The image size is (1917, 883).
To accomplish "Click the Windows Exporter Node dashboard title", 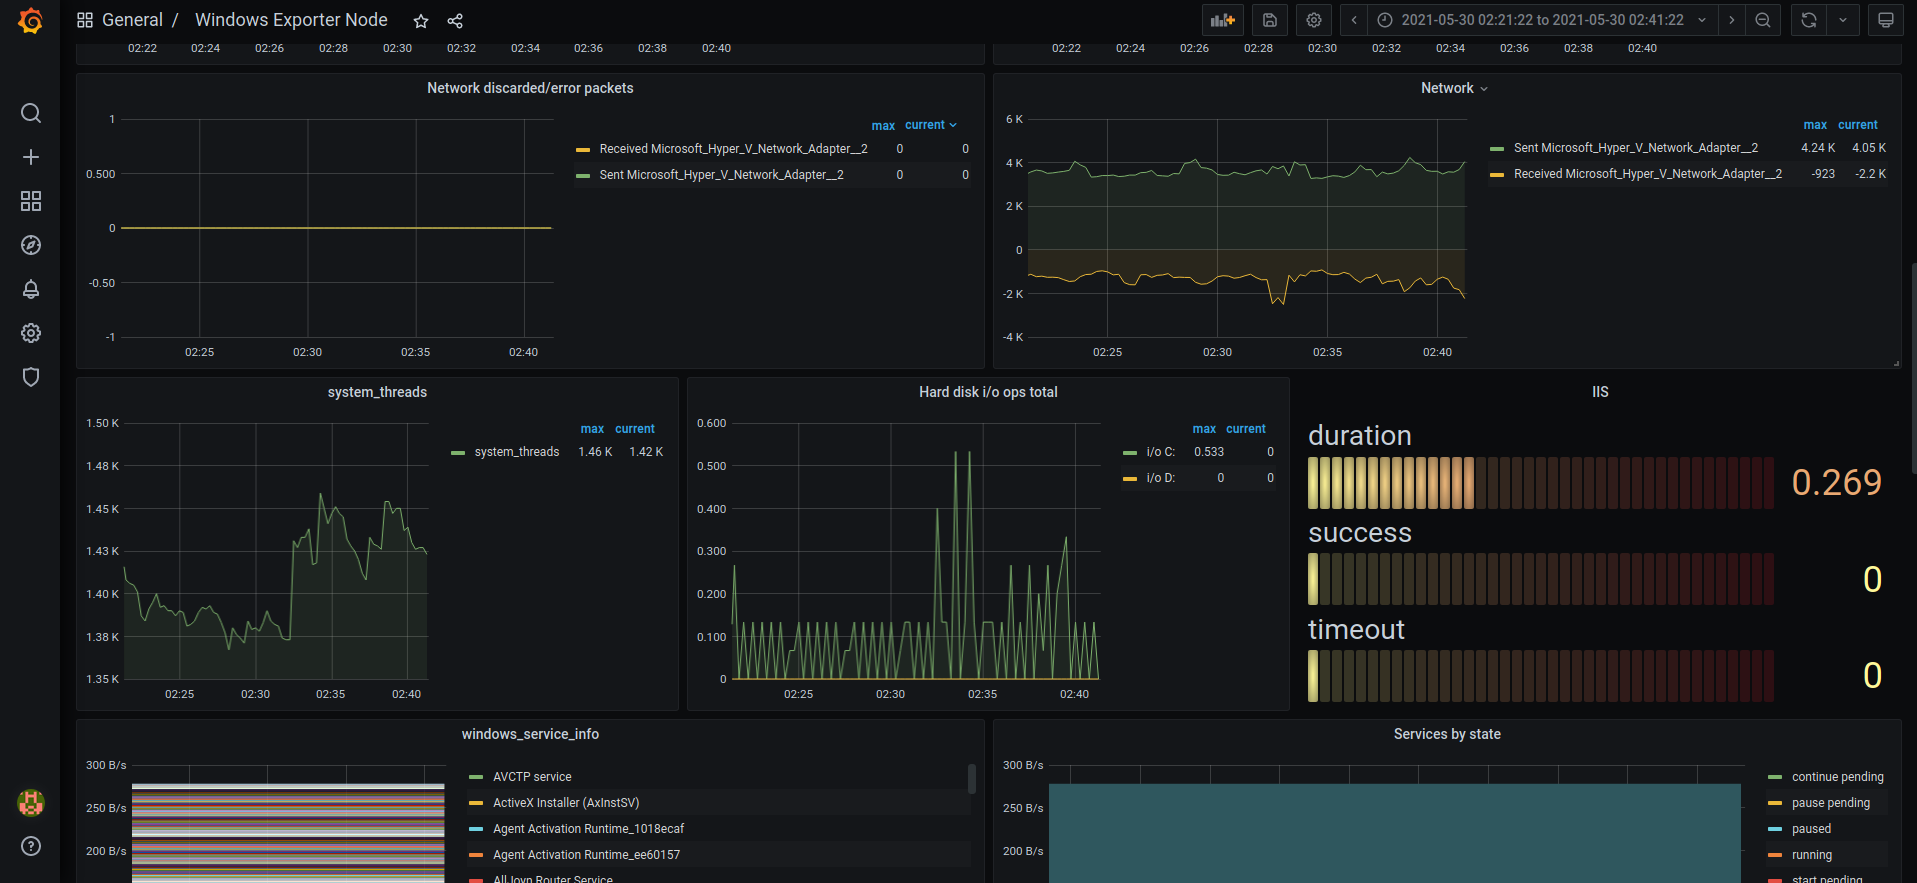I will 291,20.
